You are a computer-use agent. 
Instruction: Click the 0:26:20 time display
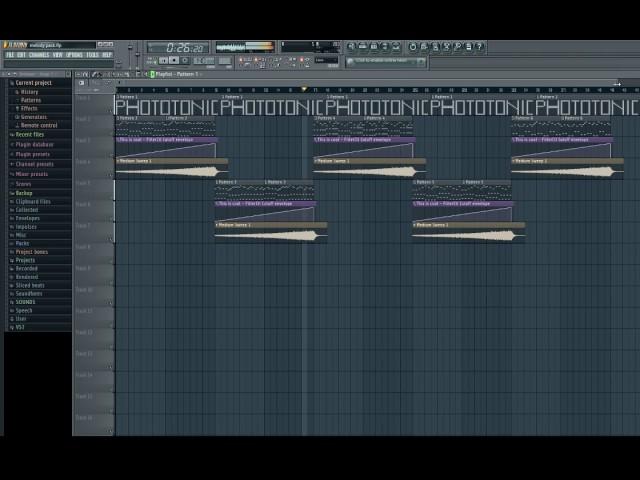(x=178, y=48)
